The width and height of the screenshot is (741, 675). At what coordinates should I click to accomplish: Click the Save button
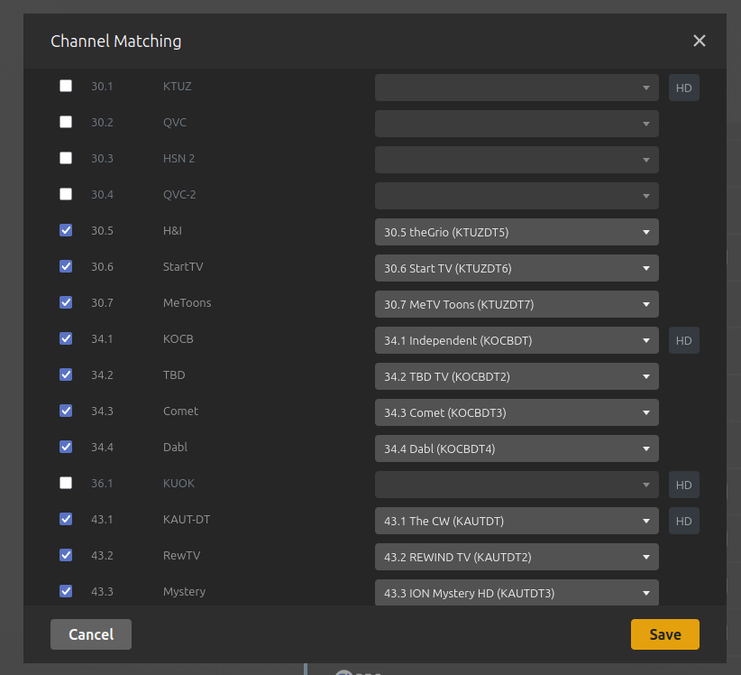pos(665,634)
